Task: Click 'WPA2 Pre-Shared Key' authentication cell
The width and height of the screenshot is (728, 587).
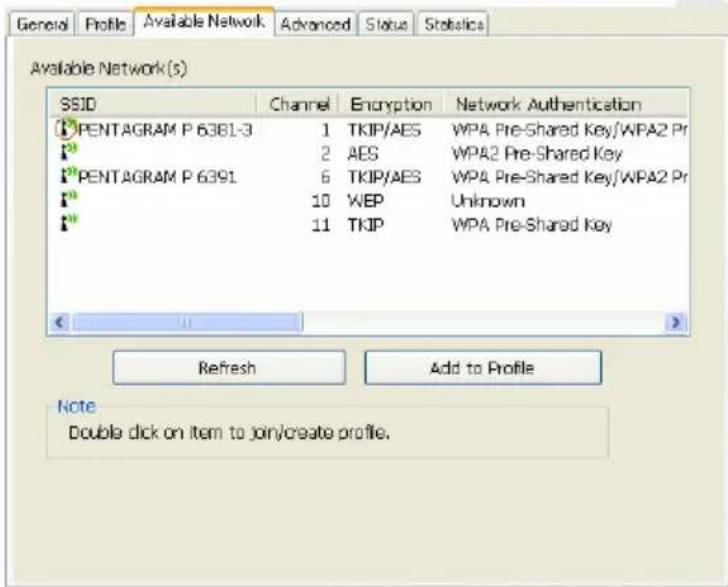Action: pyautogui.click(x=537, y=154)
